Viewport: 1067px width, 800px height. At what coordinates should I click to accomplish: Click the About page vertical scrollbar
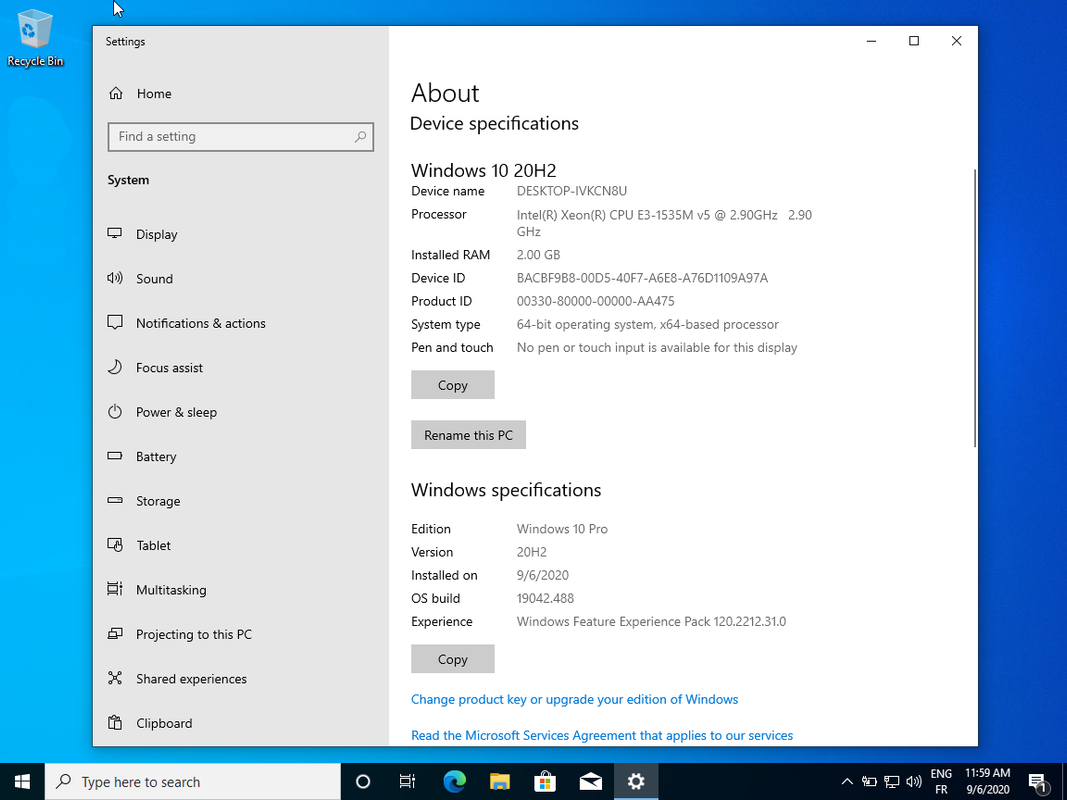coord(974,308)
